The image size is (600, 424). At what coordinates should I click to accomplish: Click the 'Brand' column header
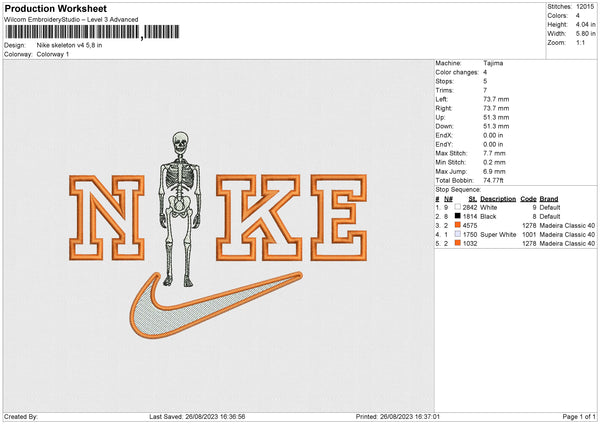[549, 199]
